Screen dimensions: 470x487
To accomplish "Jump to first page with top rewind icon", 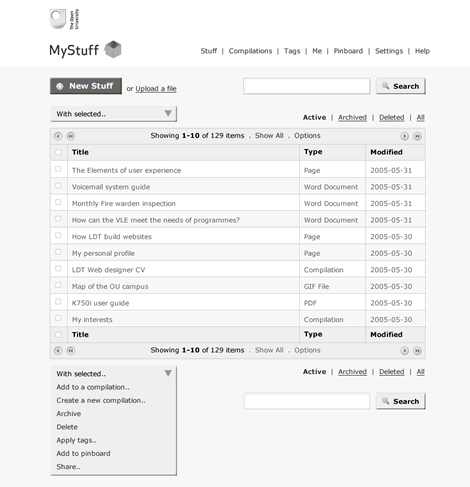I will [x=71, y=136].
